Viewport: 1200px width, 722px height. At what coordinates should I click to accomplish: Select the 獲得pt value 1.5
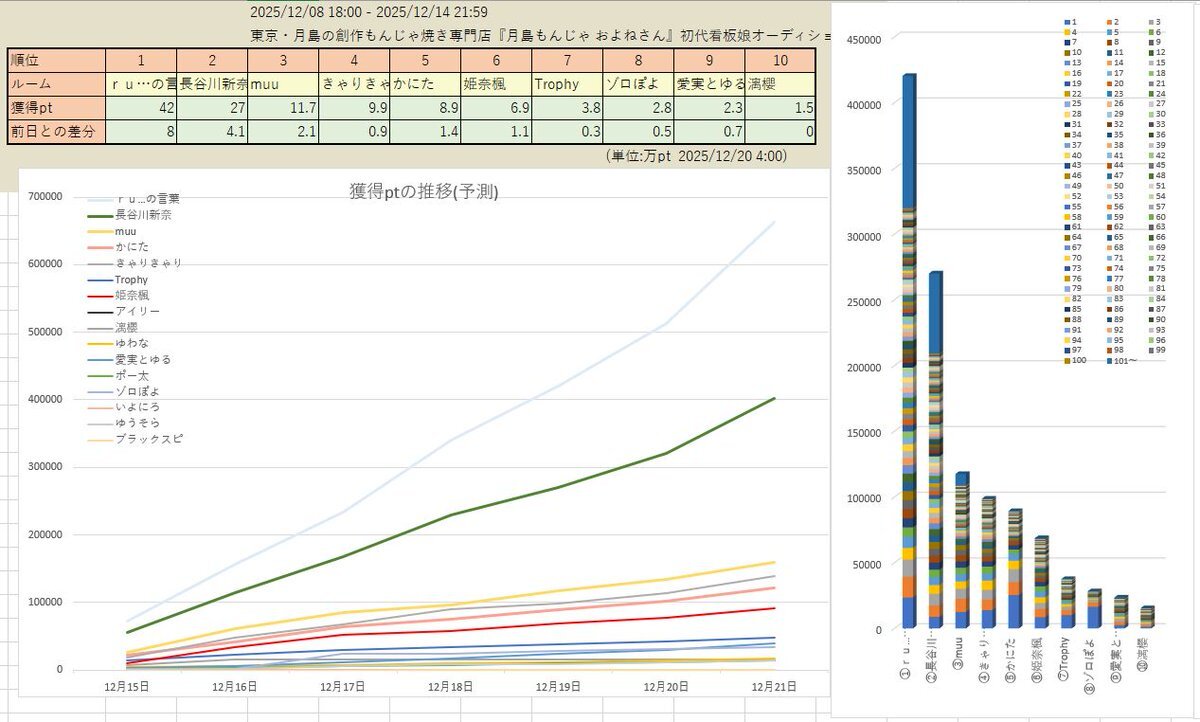pyautogui.click(x=778, y=107)
